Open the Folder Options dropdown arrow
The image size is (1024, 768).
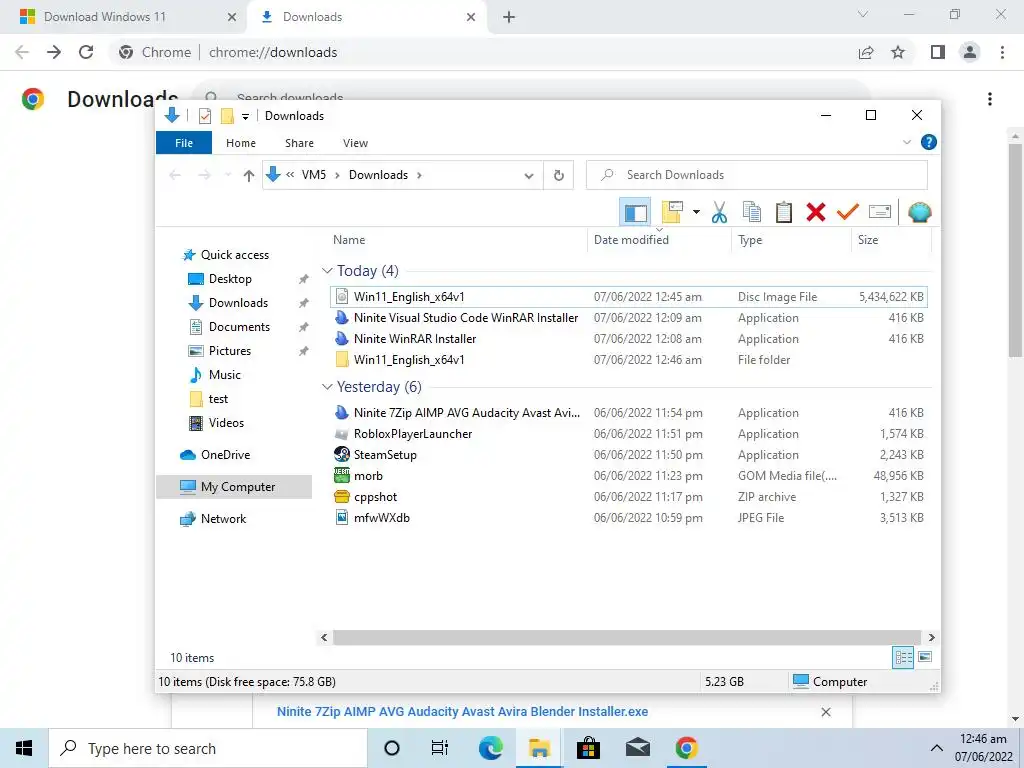click(x=696, y=212)
